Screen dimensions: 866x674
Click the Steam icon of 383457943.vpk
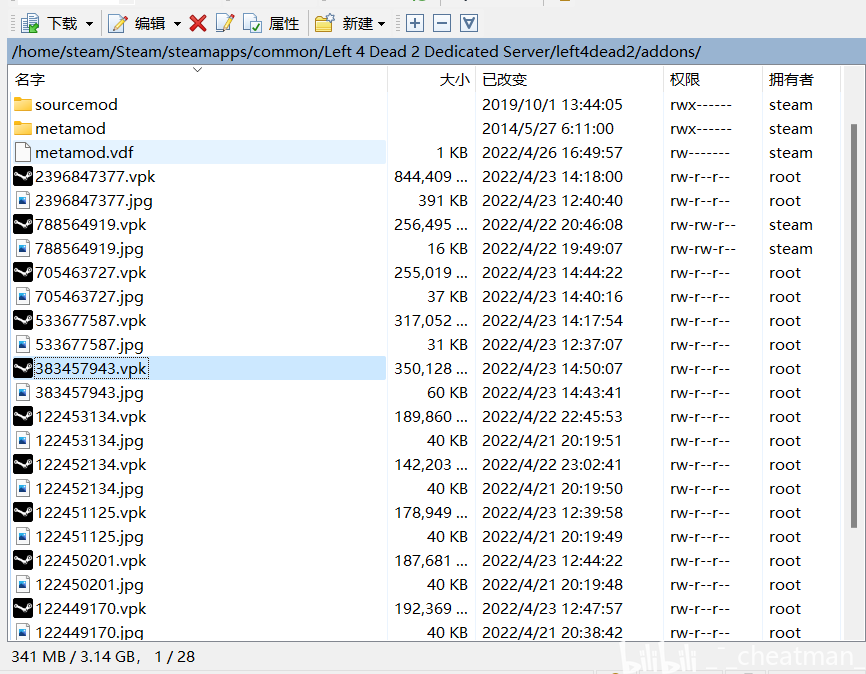23,368
